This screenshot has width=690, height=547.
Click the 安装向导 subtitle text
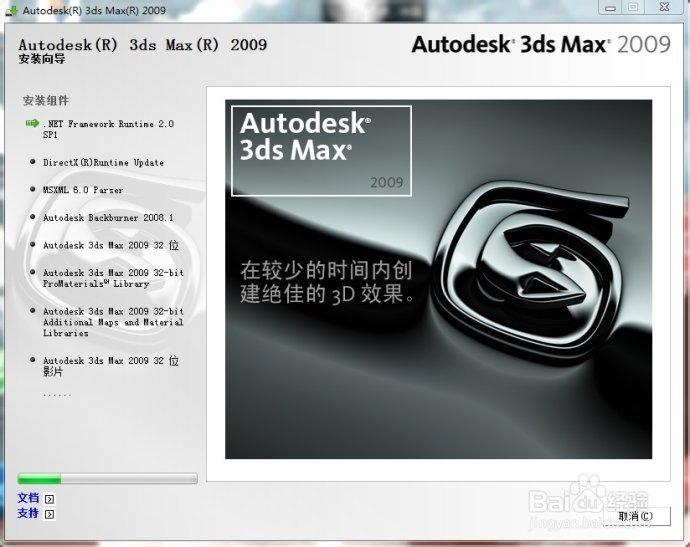point(42,59)
